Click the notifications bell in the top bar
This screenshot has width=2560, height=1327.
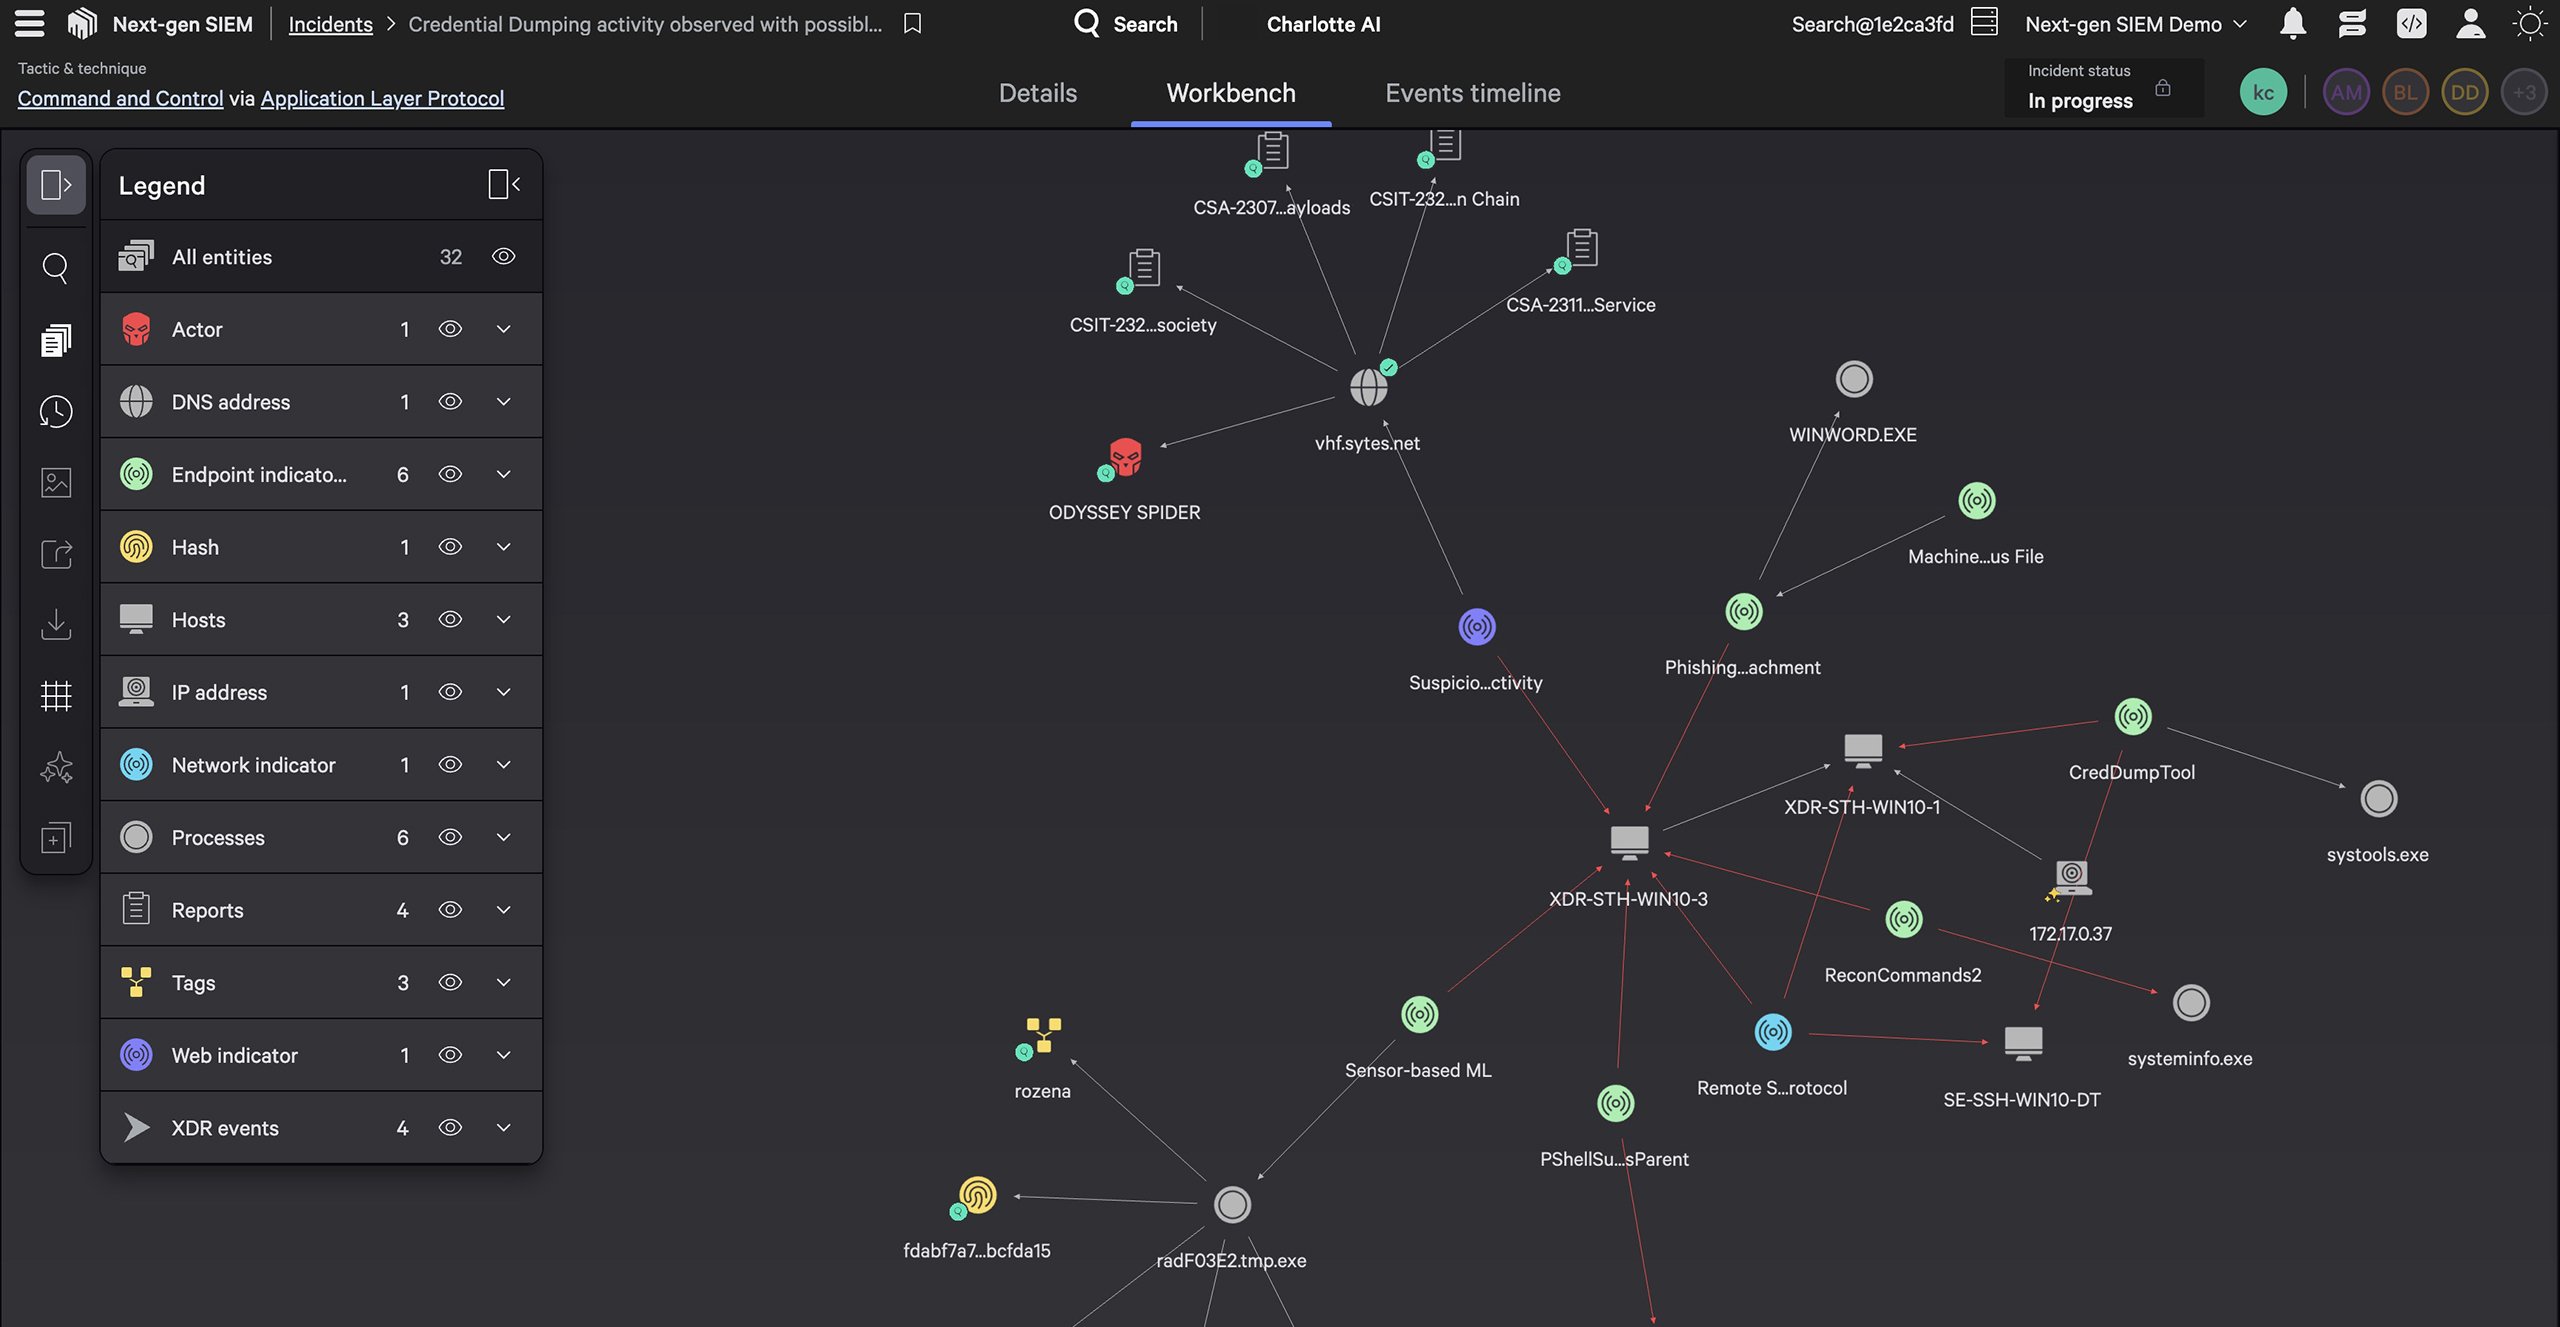pos(2292,23)
